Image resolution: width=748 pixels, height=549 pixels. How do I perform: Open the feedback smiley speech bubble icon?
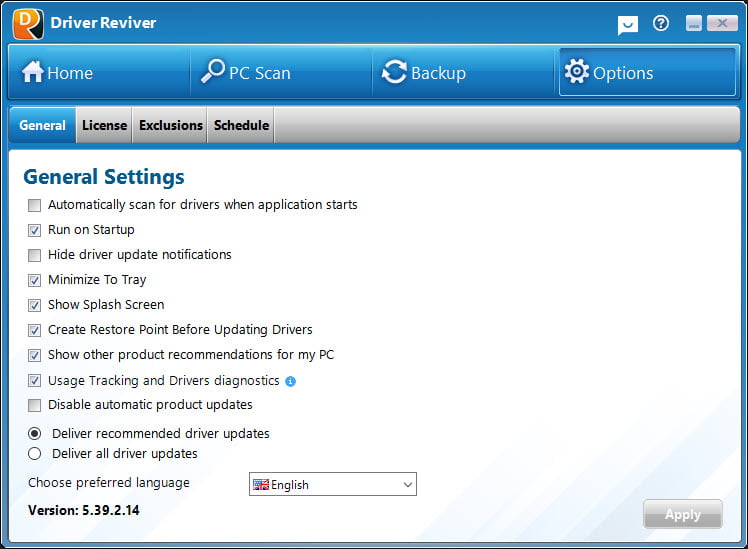point(628,24)
